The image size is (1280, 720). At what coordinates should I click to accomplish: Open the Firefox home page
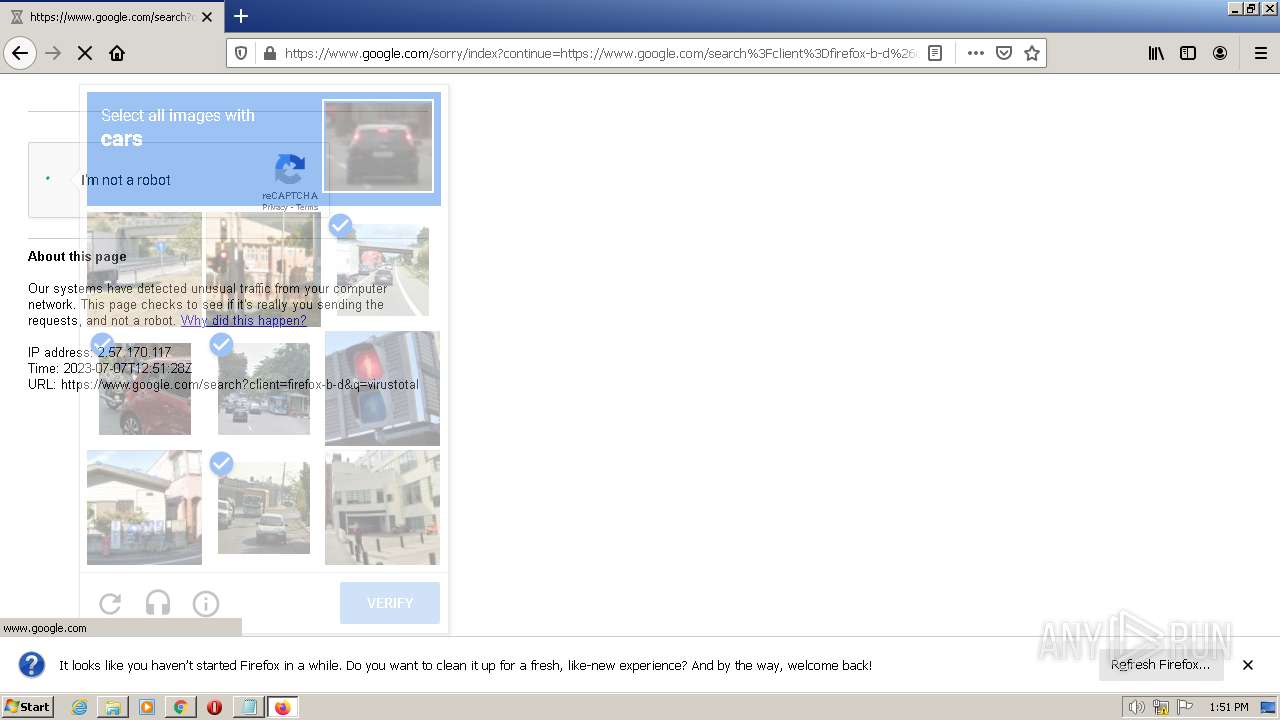coord(117,53)
